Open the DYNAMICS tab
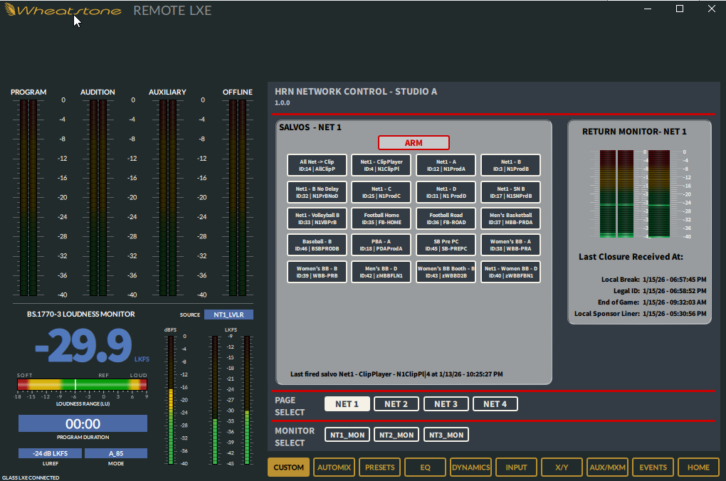726x481 pixels. pos(470,467)
